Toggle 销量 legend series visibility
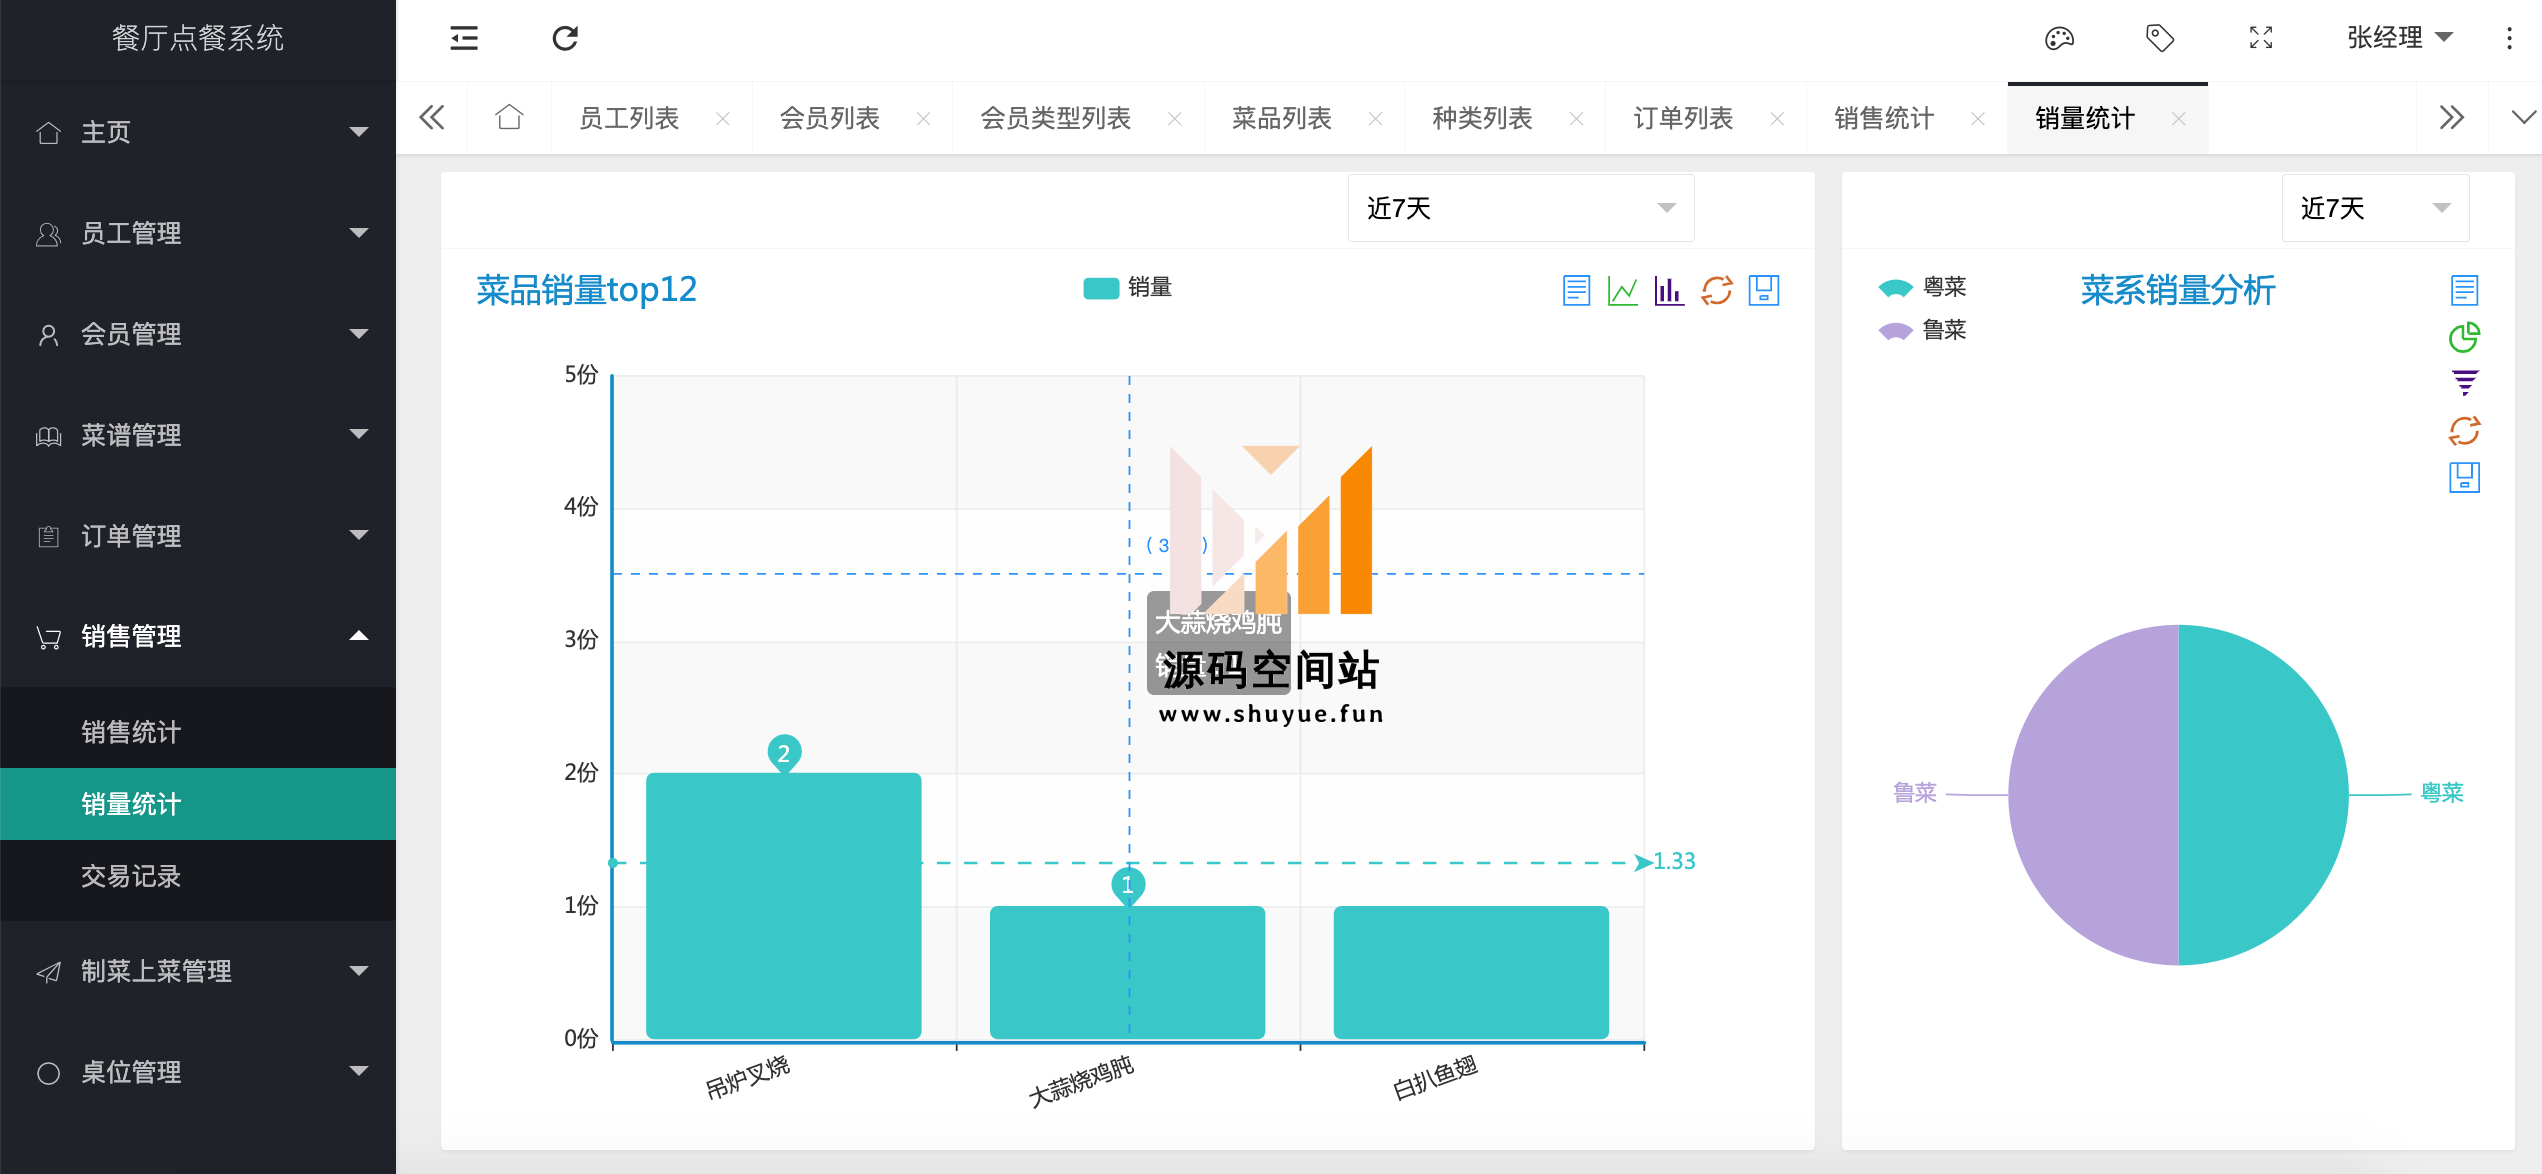The height and width of the screenshot is (1174, 2542). [1127, 288]
